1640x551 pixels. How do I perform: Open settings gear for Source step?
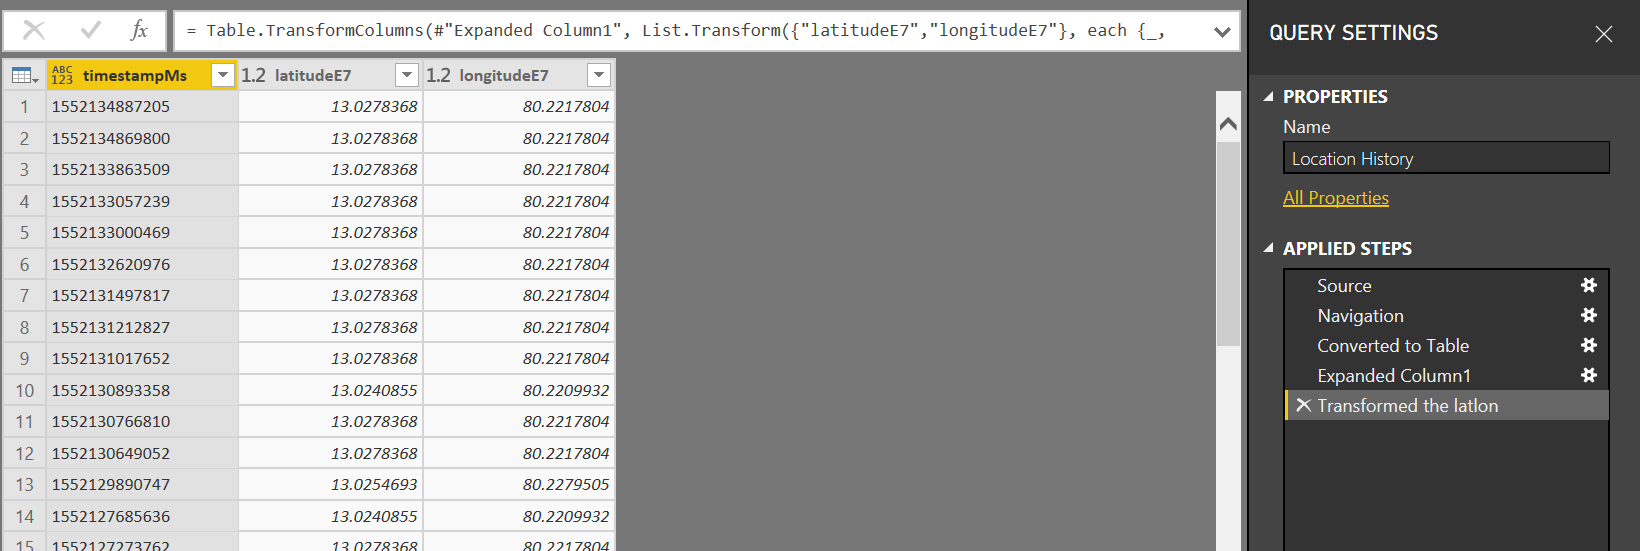point(1588,285)
